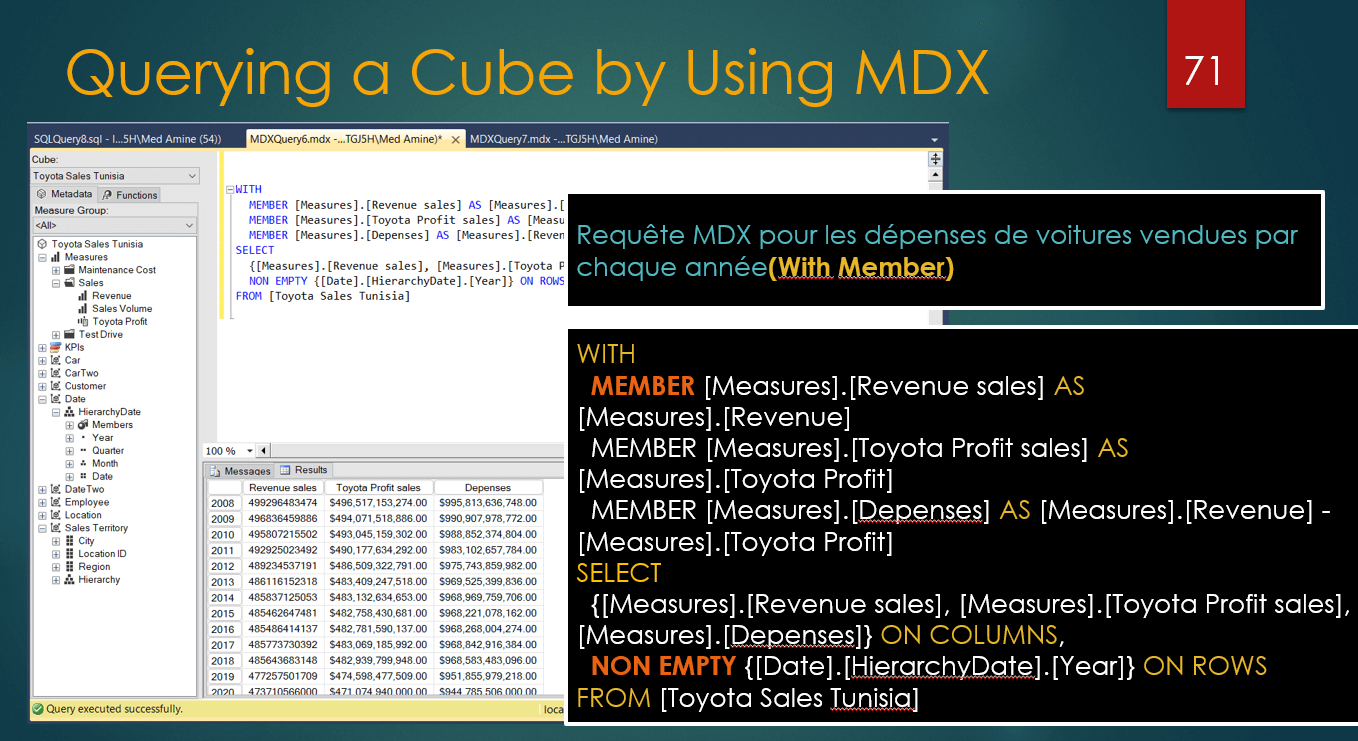Open the Metadata tab
The width and height of the screenshot is (1358, 741).
[65, 194]
